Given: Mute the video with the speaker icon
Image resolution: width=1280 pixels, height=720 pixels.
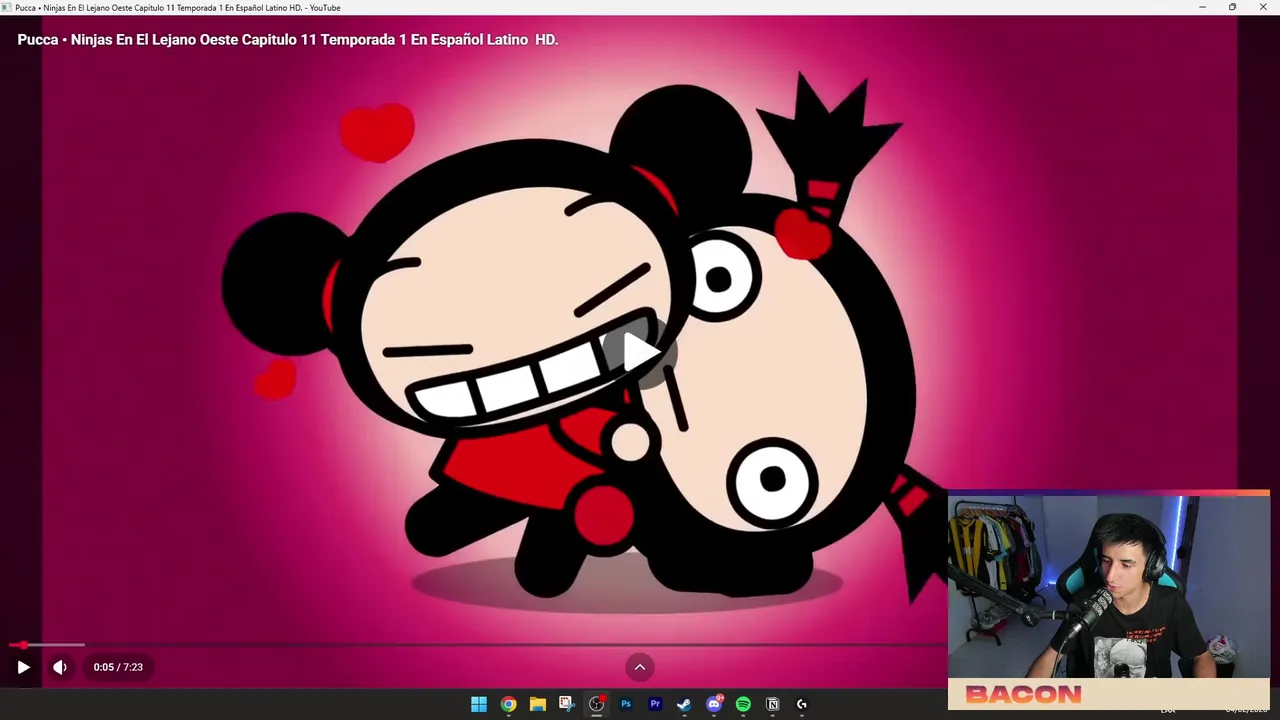Looking at the screenshot, I should [60, 667].
